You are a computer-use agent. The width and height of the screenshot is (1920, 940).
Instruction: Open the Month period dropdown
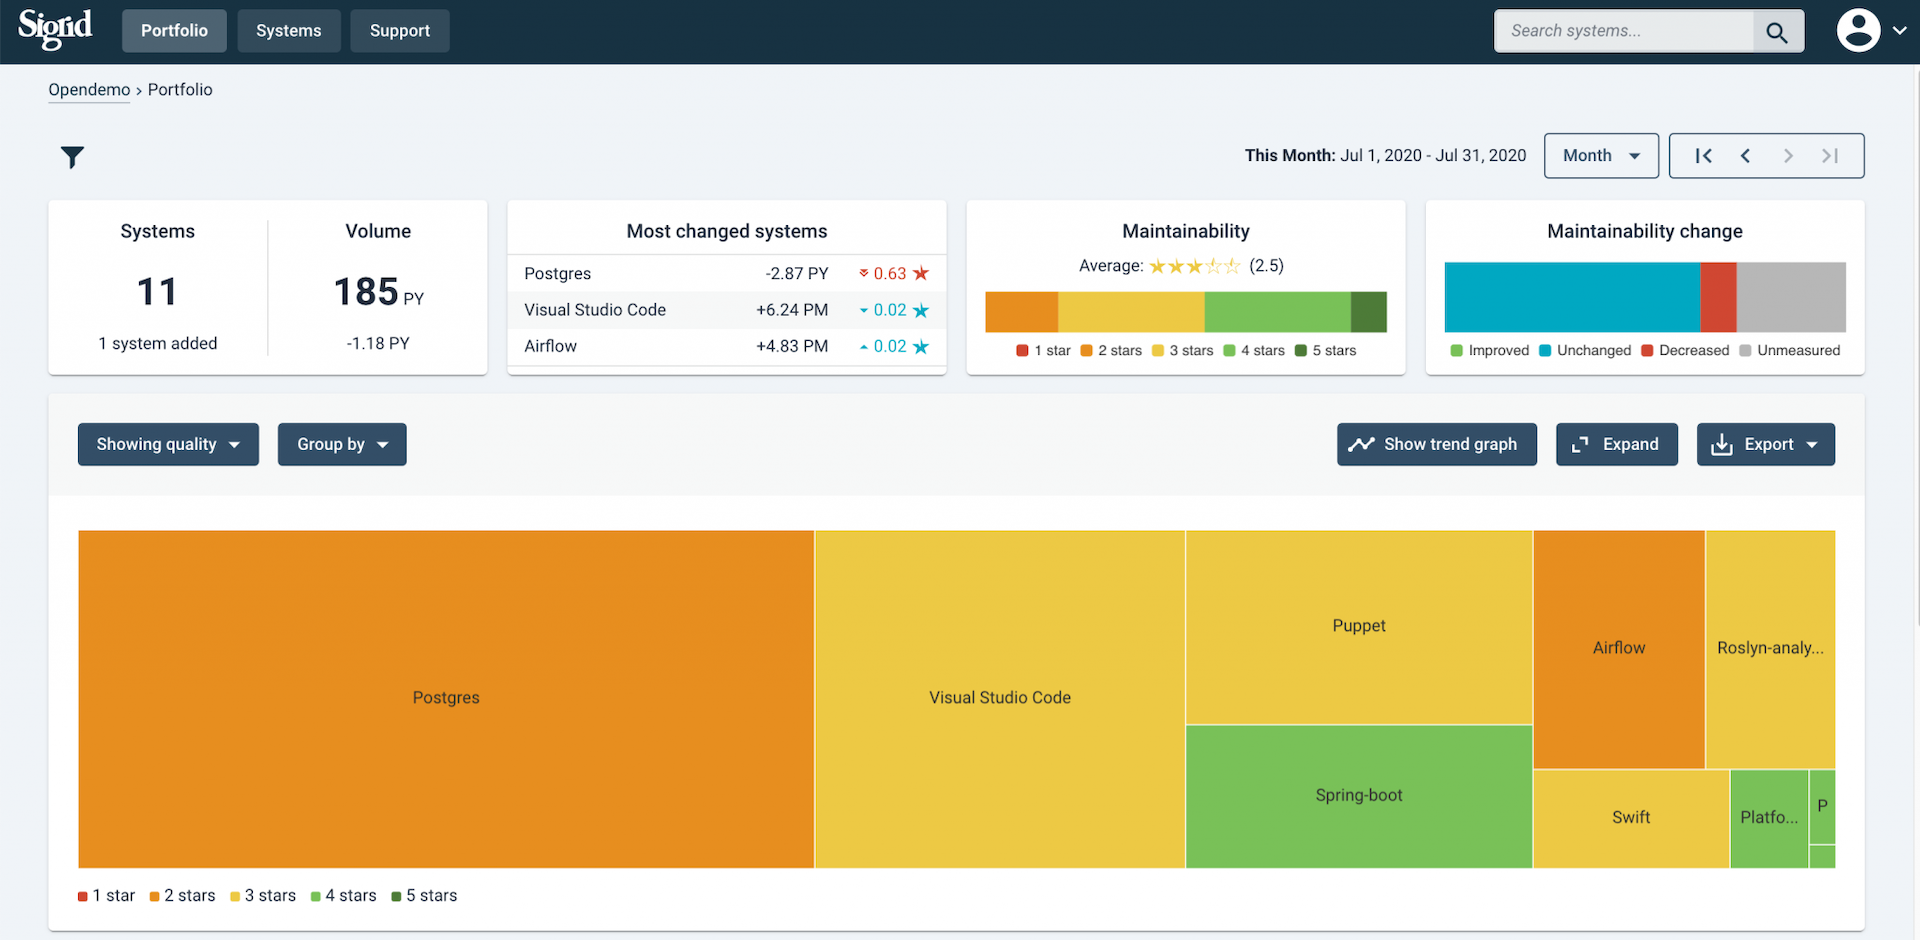click(x=1601, y=156)
